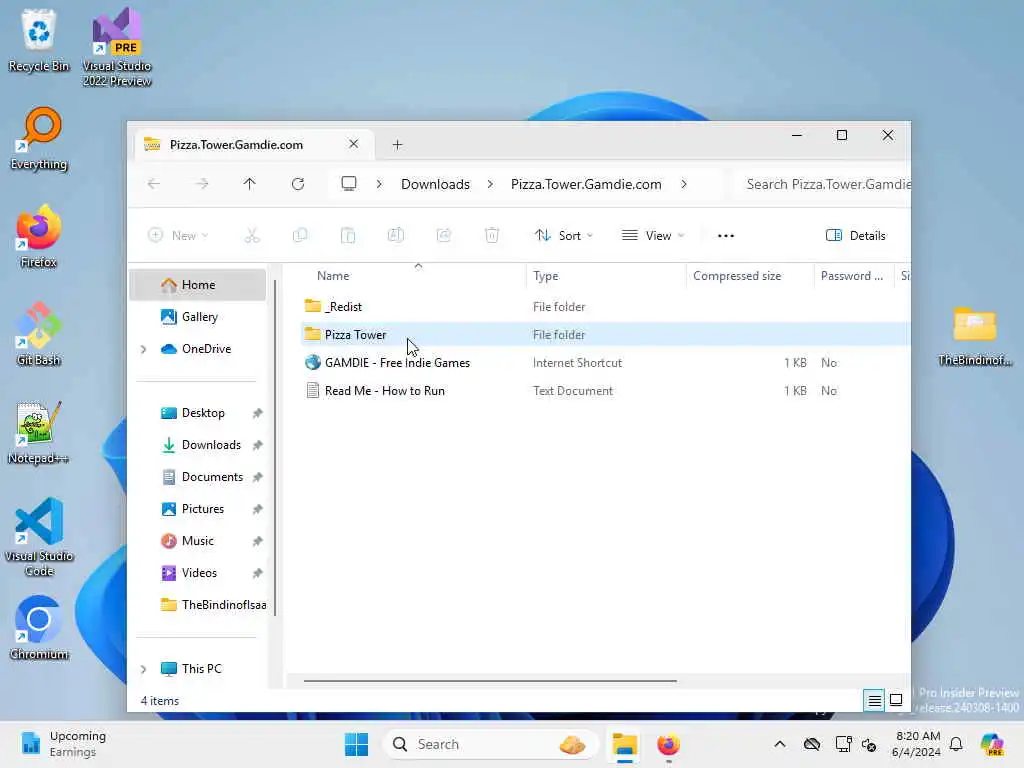The height and width of the screenshot is (768, 1024).
Task: Open Downloads quick access item
Action: (198, 445)
